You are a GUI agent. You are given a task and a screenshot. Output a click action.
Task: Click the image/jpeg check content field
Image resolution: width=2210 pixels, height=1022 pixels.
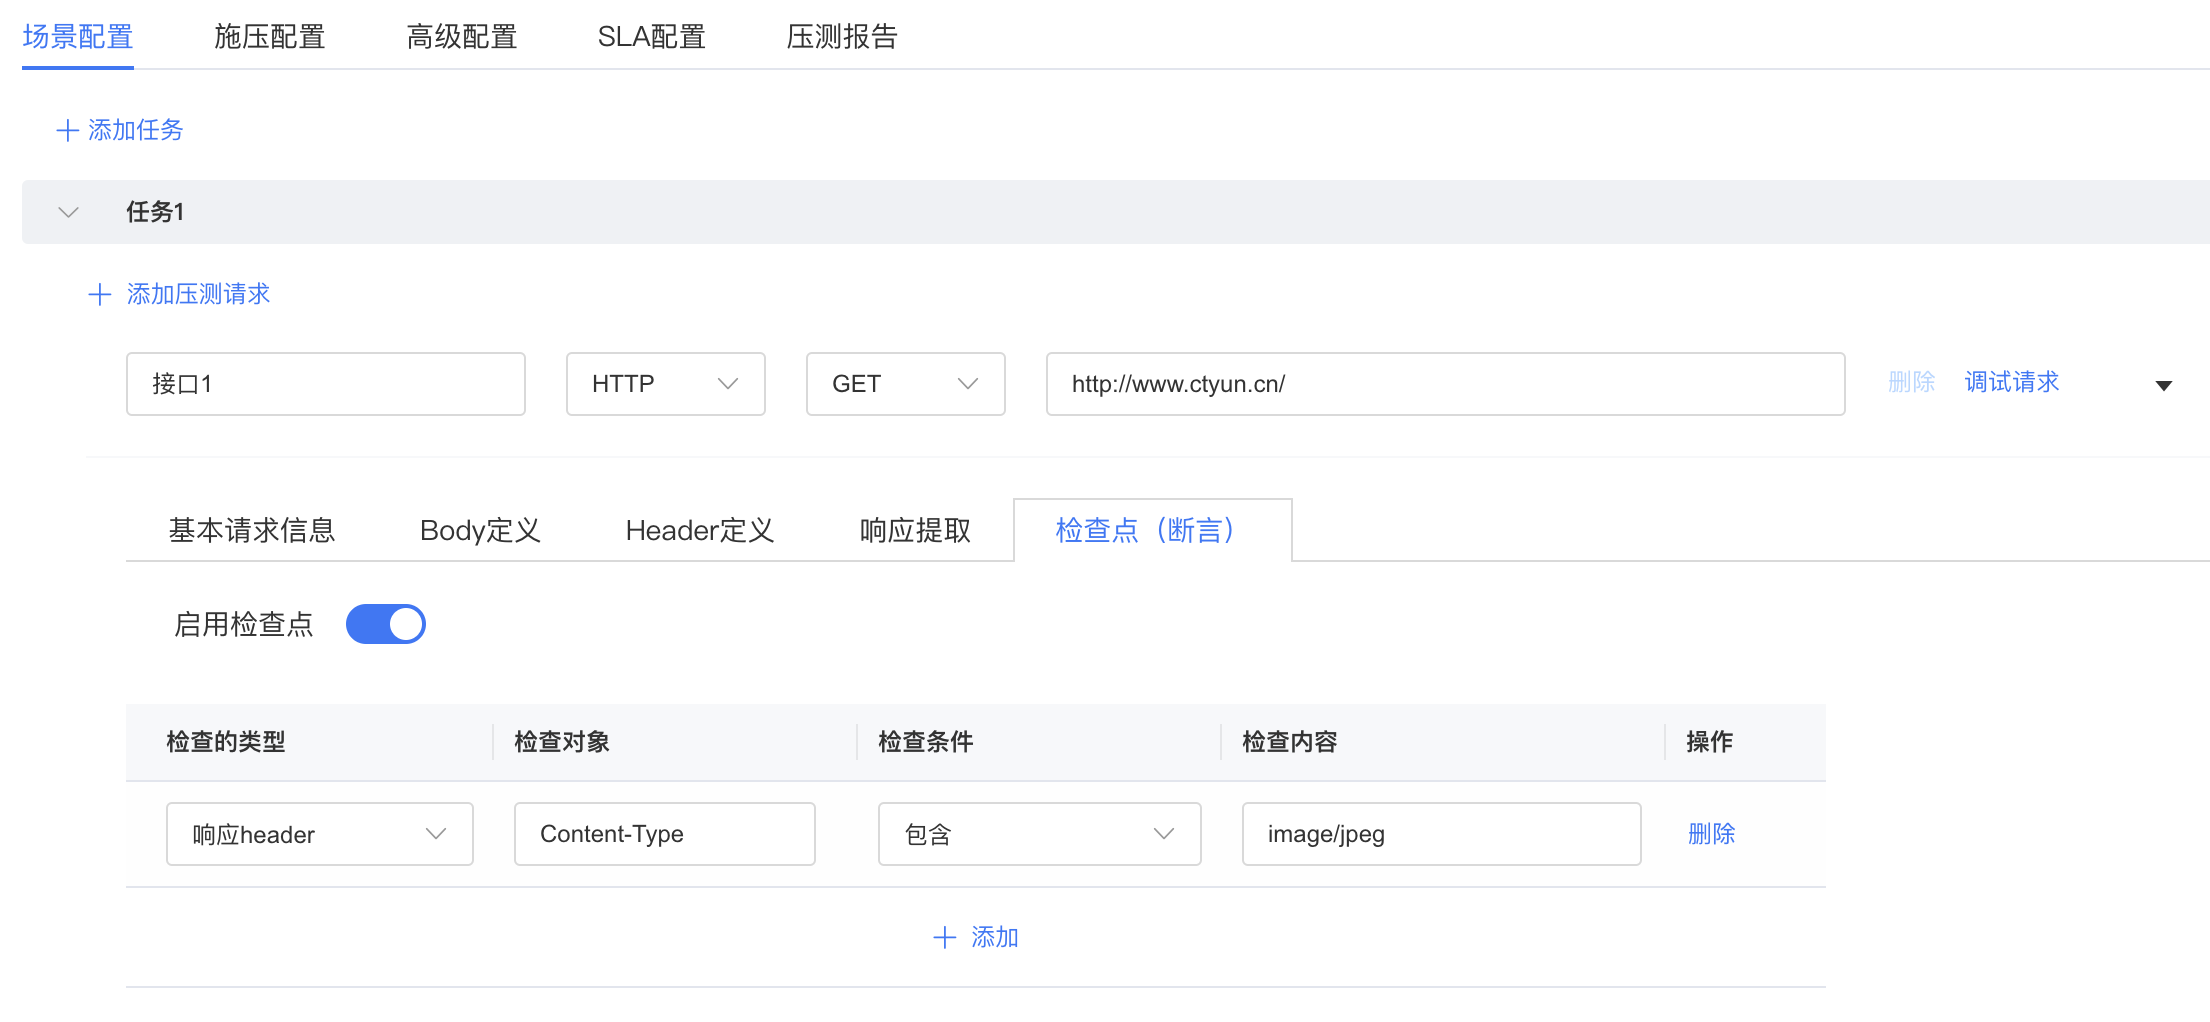1441,834
